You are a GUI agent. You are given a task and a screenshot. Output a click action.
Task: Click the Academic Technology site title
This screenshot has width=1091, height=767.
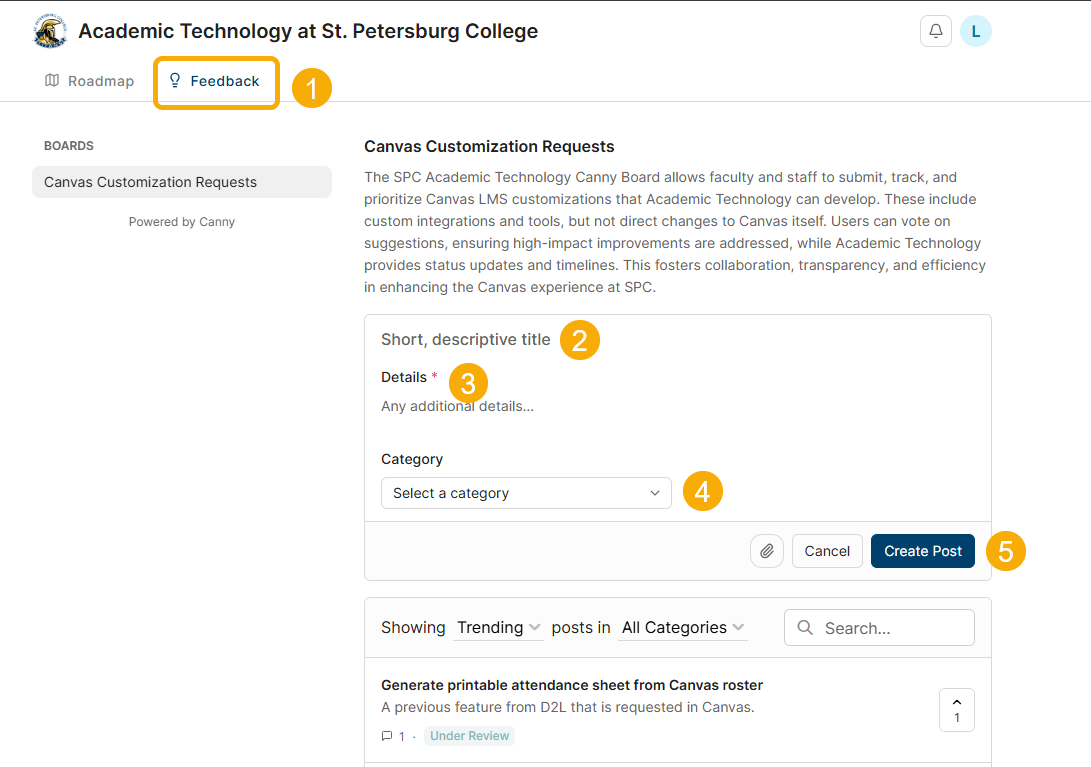point(308,31)
